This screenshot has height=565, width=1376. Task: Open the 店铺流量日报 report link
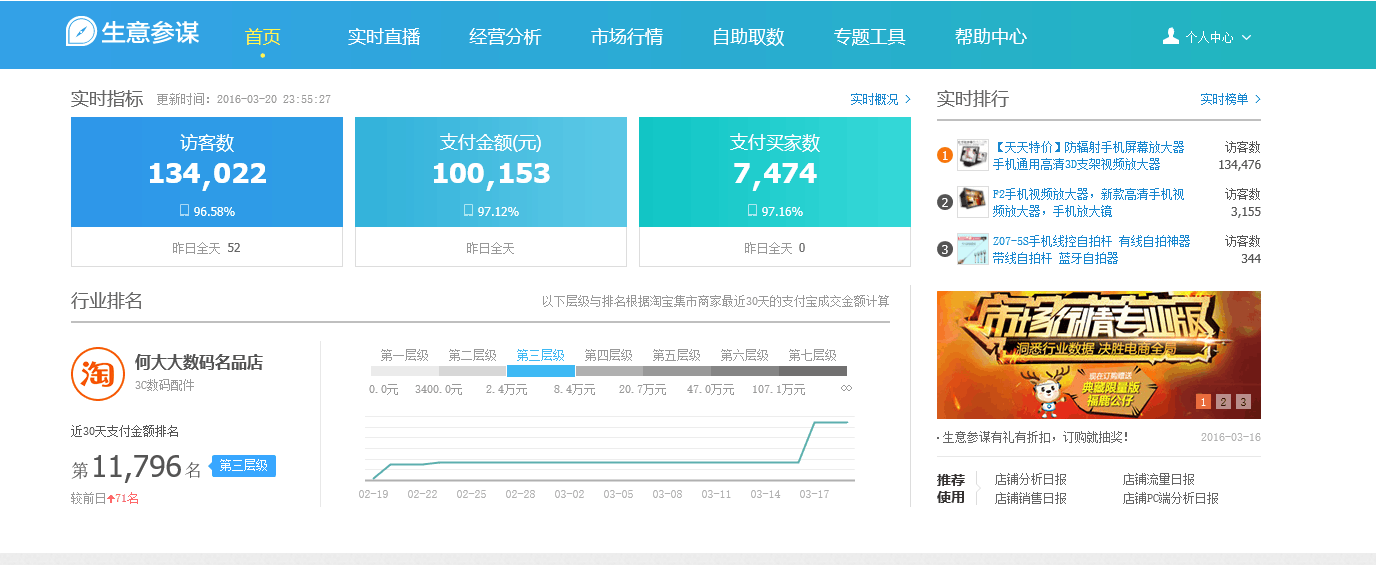point(1158,480)
